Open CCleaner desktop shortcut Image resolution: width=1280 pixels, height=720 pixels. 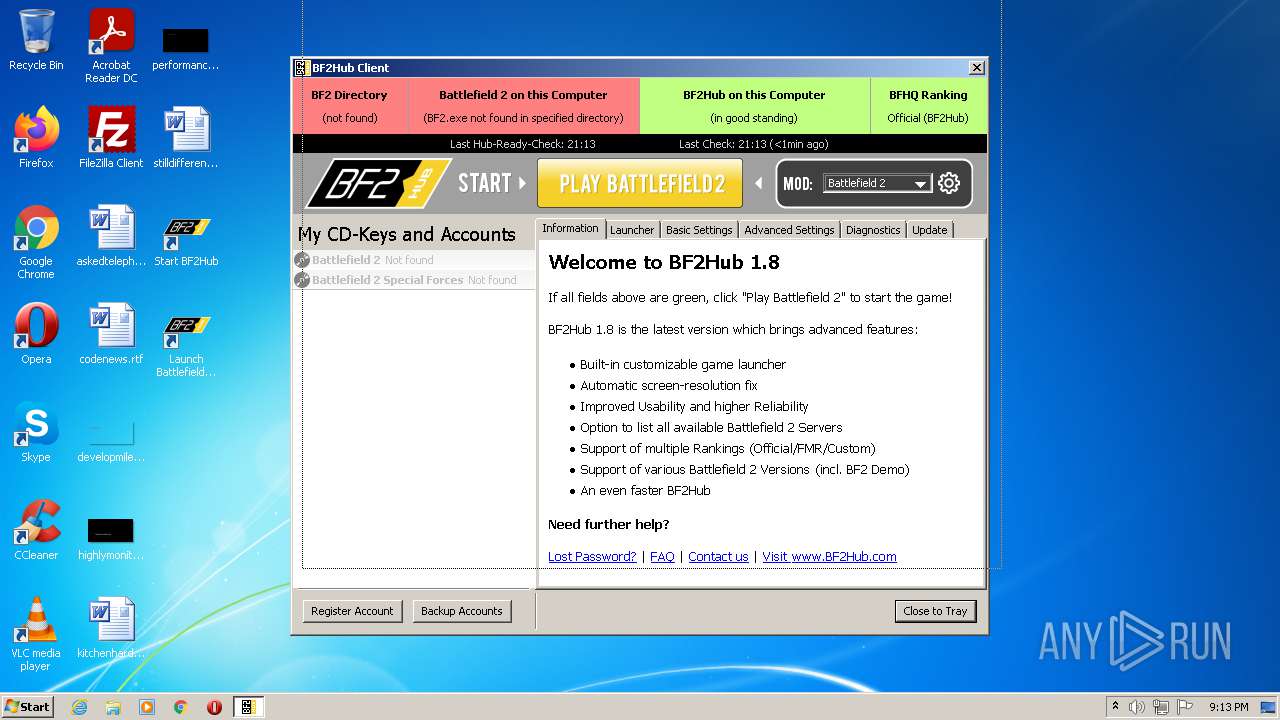[x=36, y=530]
